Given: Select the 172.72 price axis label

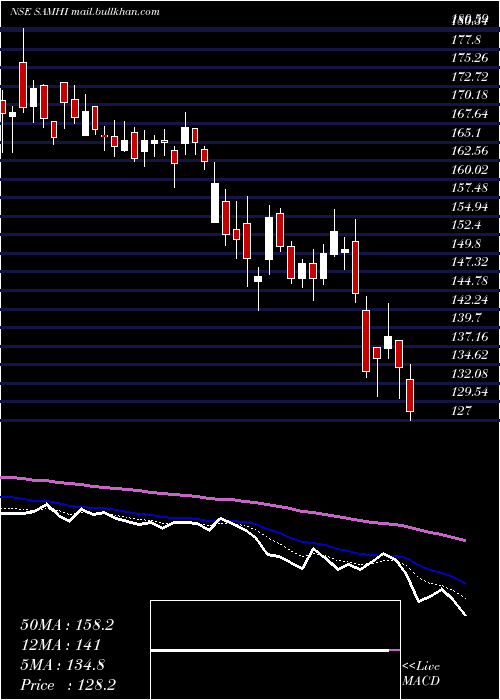Looking at the screenshot, I should point(470,77).
